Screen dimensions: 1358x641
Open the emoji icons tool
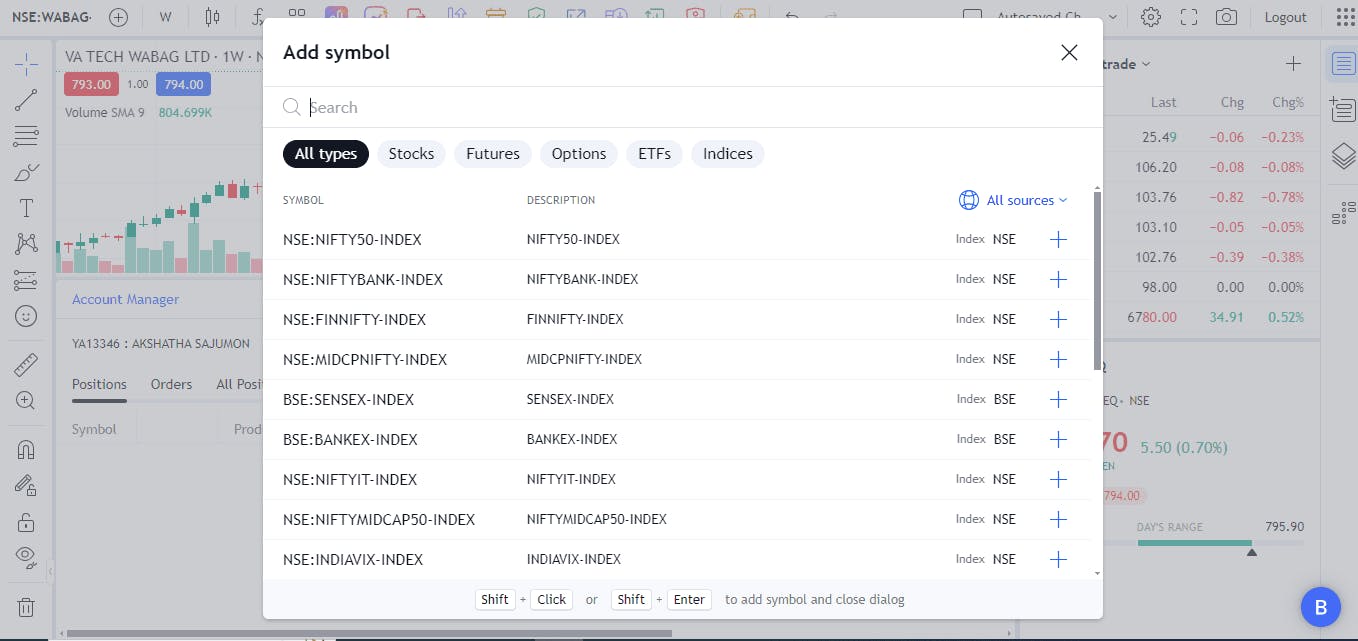[x=26, y=316]
